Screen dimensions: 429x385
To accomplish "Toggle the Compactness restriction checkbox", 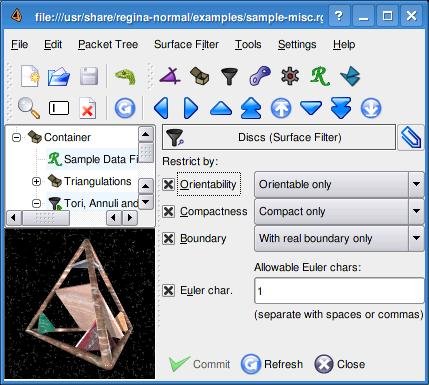I will 168,211.
